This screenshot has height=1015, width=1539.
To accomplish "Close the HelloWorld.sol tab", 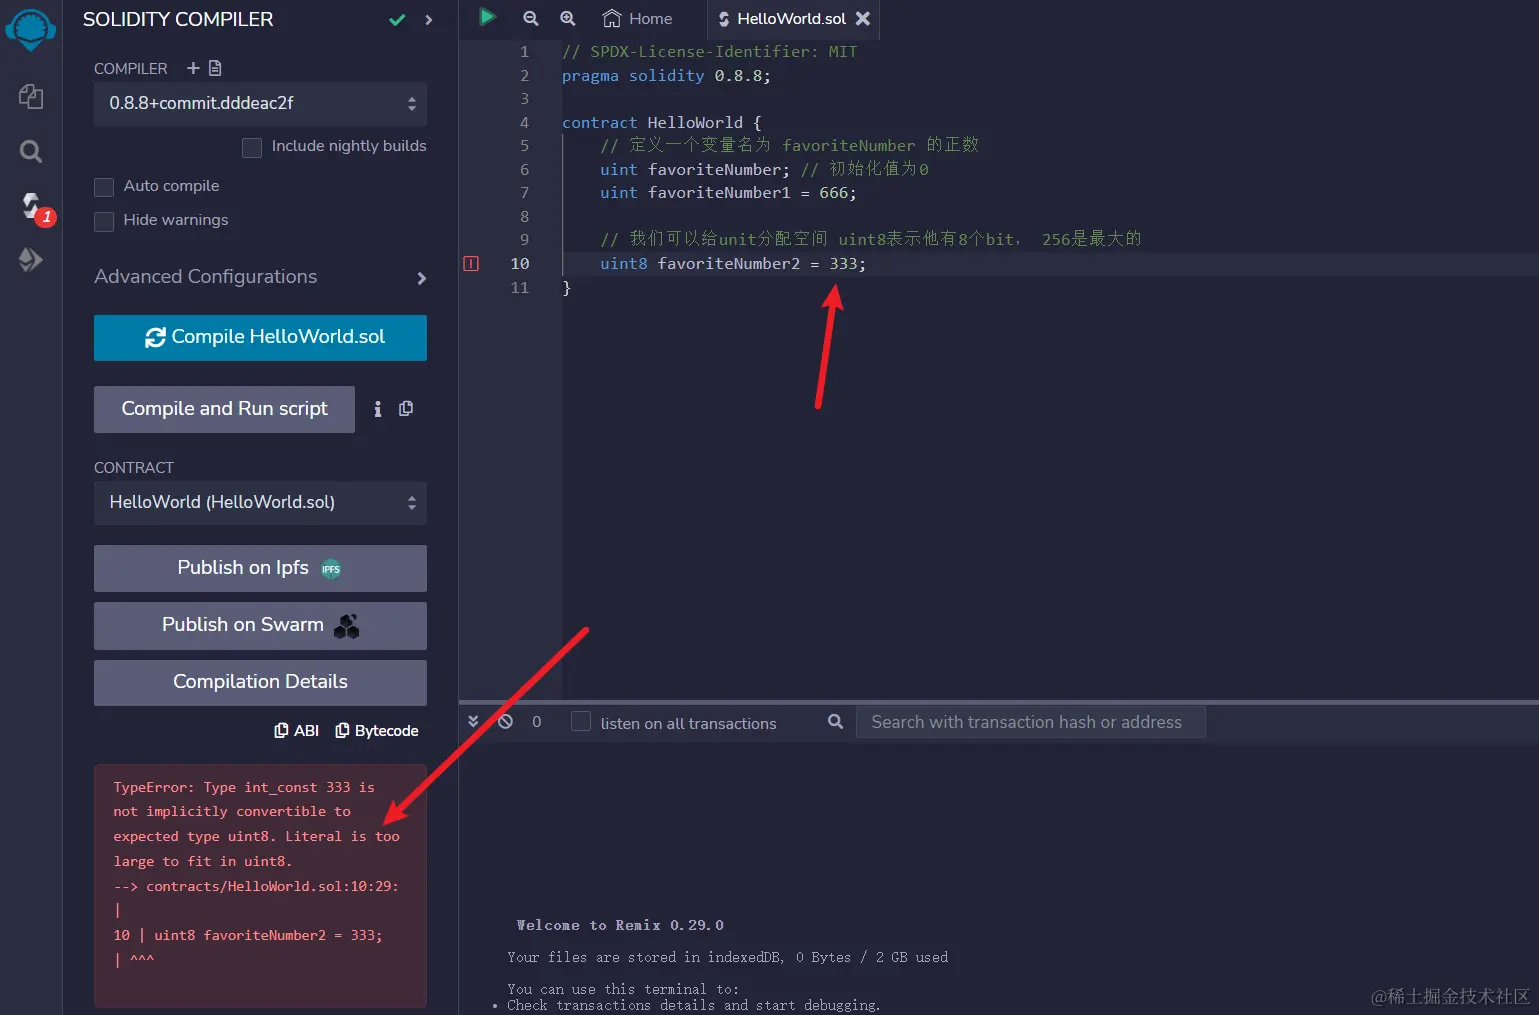I will tap(863, 18).
